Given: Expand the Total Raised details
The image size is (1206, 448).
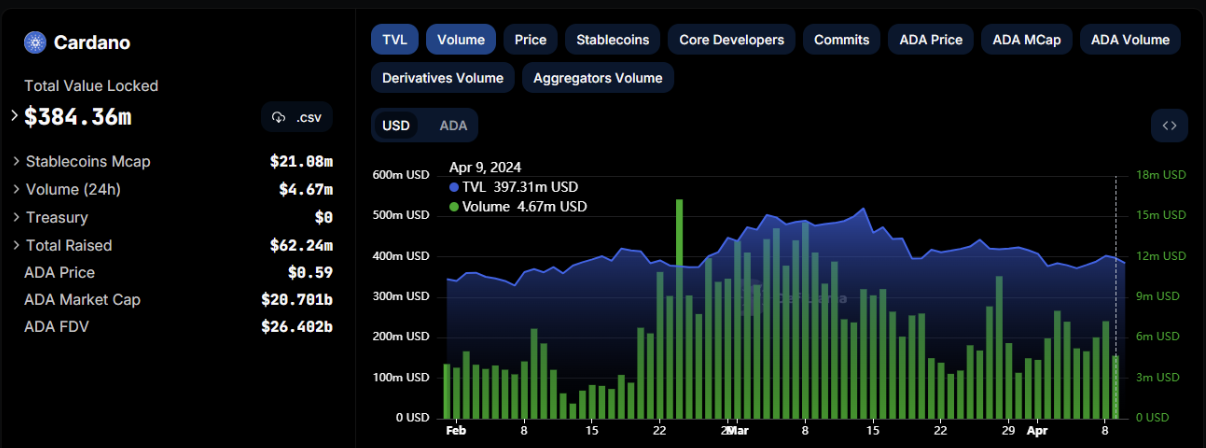Looking at the screenshot, I should tap(17, 245).
